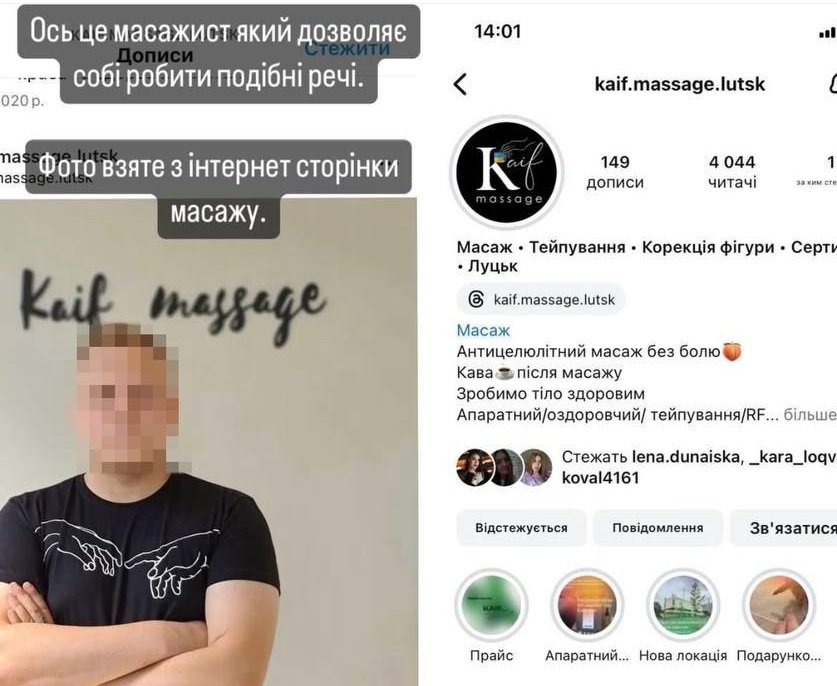Click the Стежити follow link
This screenshot has height=686, width=837.
pos(347,49)
